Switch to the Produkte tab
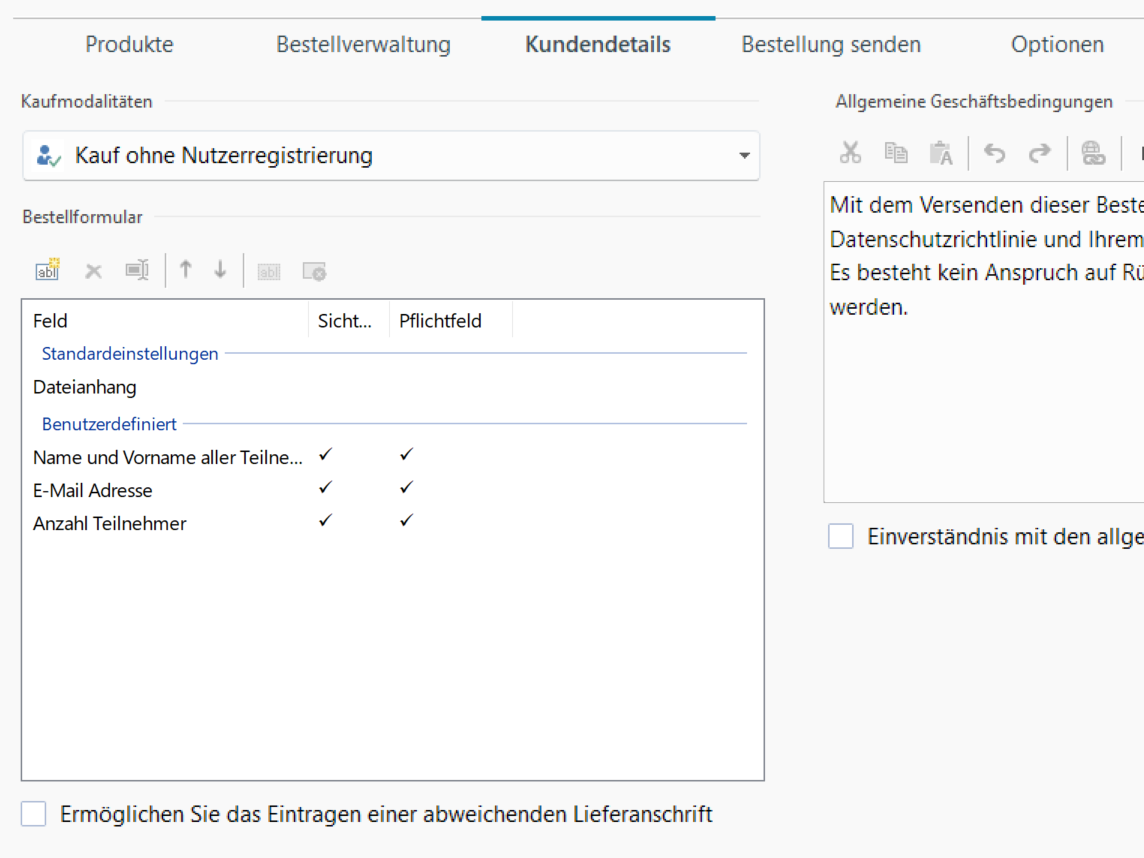This screenshot has height=858, width=1144. [129, 45]
